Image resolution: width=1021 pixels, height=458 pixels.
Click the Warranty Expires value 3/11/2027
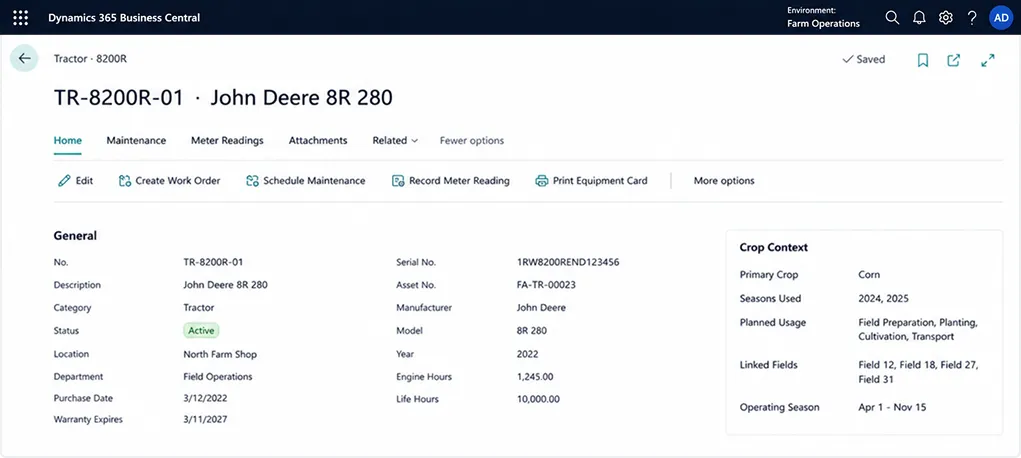click(x=205, y=420)
